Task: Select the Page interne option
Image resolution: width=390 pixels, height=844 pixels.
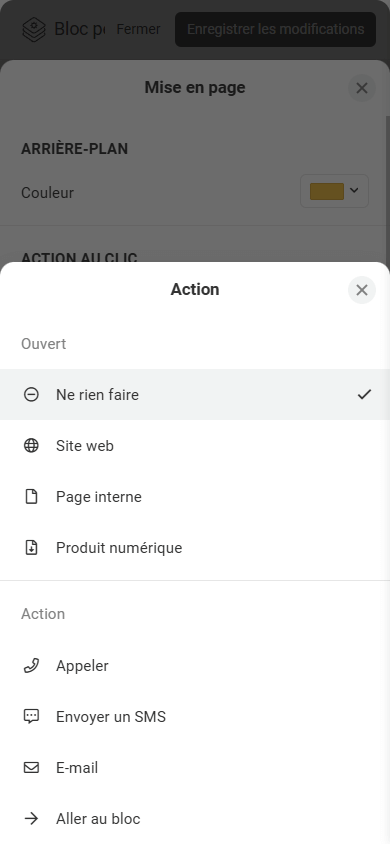Action: click(195, 497)
